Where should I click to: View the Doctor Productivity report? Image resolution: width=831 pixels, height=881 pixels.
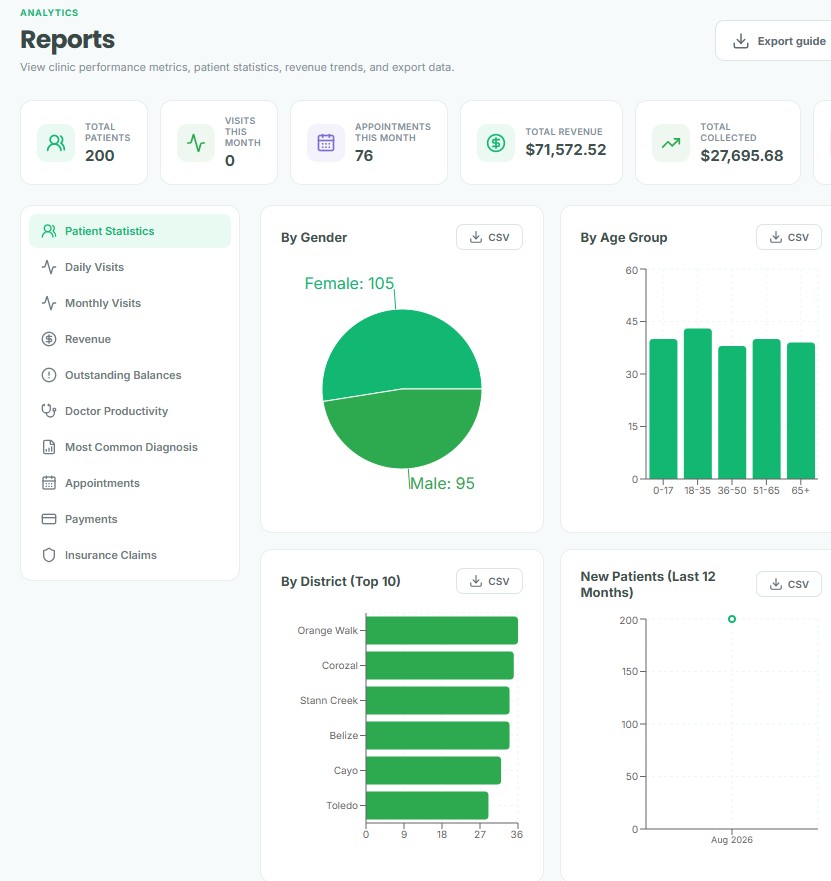(x=130, y=411)
